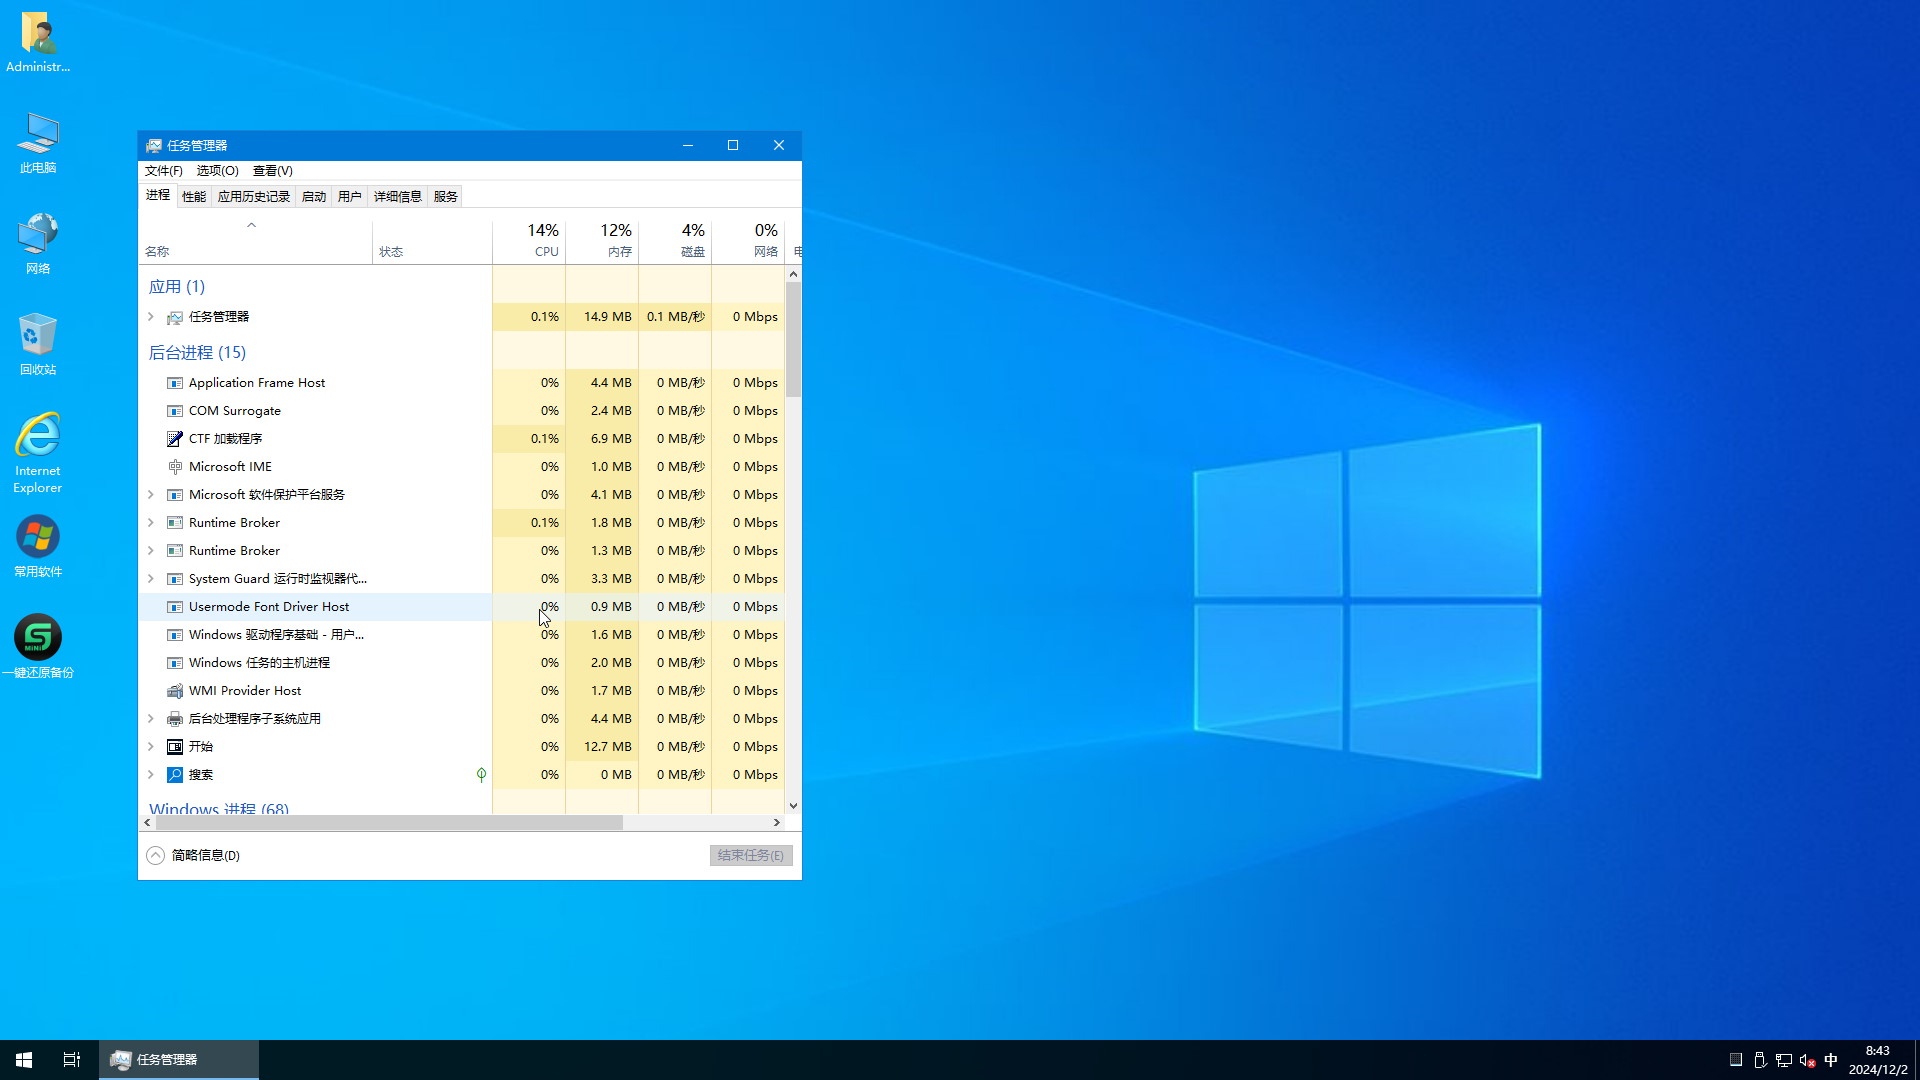Open Task View on the taskbar
Image resolution: width=1920 pixels, height=1080 pixels.
(72, 1060)
